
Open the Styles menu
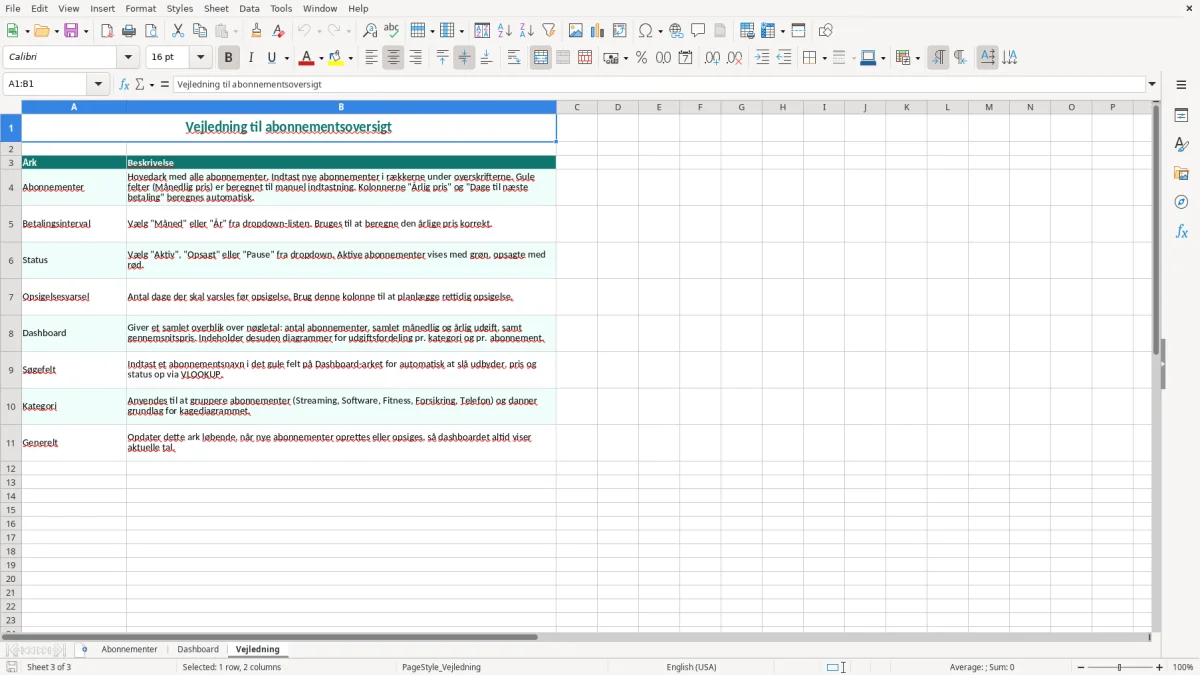[180, 8]
